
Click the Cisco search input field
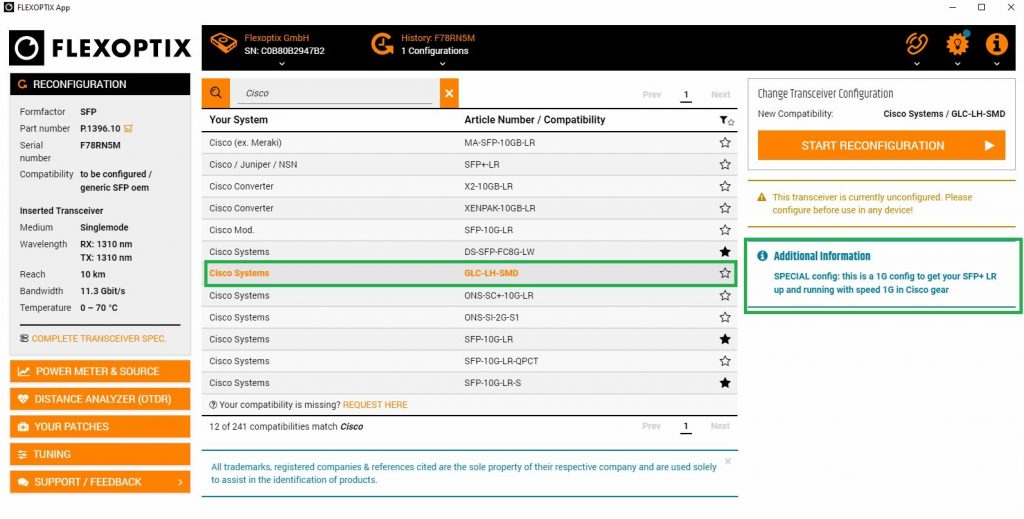(x=335, y=93)
